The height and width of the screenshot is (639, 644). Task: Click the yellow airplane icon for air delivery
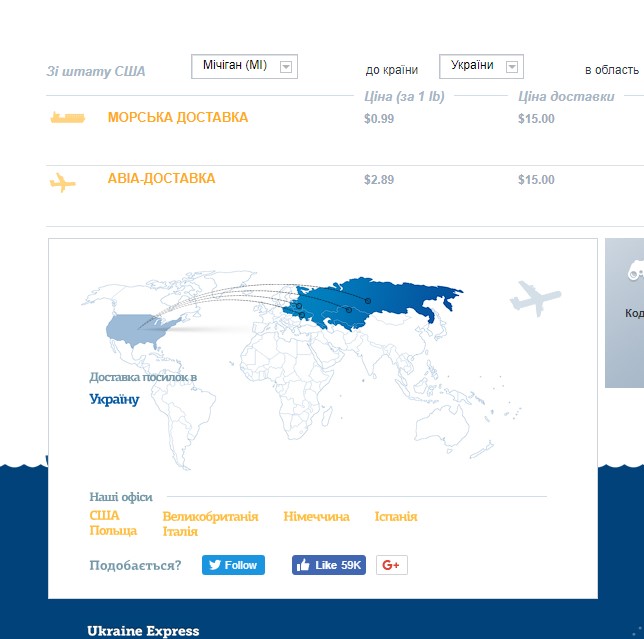pyautogui.click(x=63, y=183)
